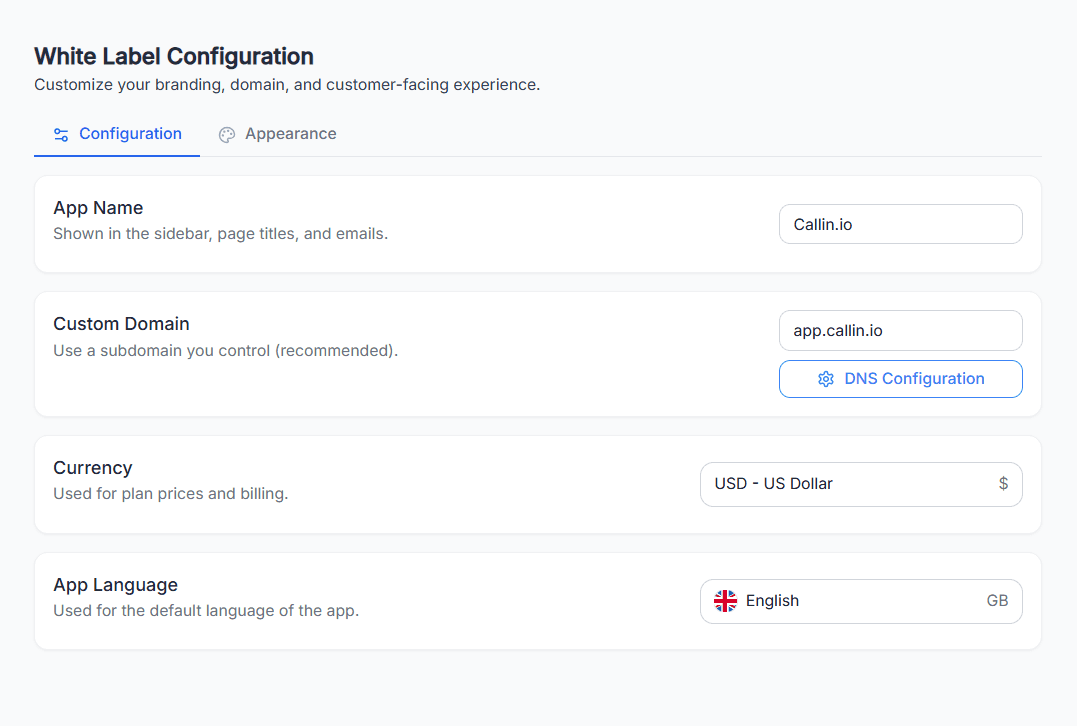
Task: Focus the App Name field containing Callin.io
Action: [900, 224]
